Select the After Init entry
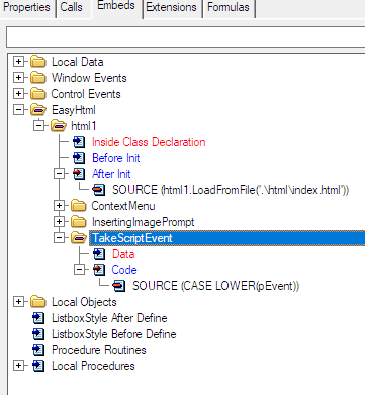Screen dimensions: 370x395 [111, 174]
